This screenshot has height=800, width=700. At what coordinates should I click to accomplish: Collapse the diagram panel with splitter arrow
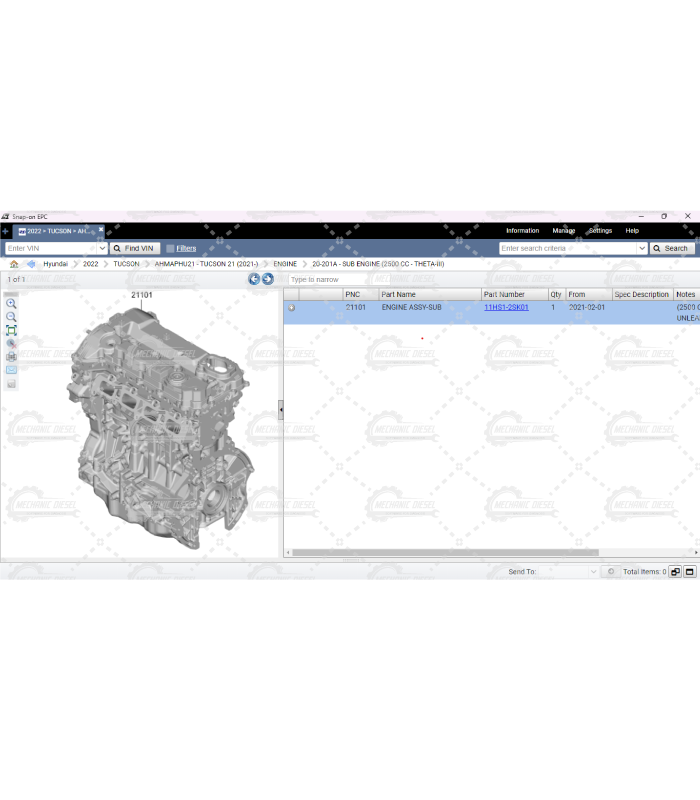click(x=280, y=409)
